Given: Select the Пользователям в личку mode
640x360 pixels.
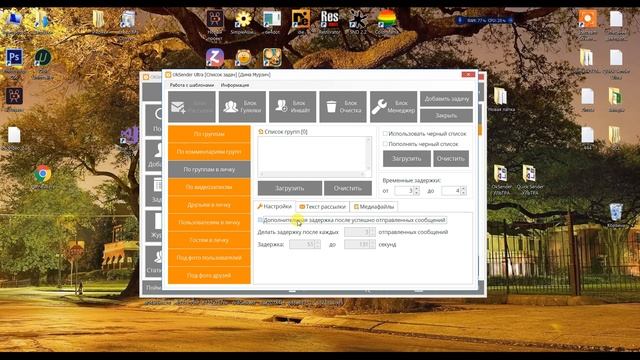Looking at the screenshot, I should click(209, 222).
